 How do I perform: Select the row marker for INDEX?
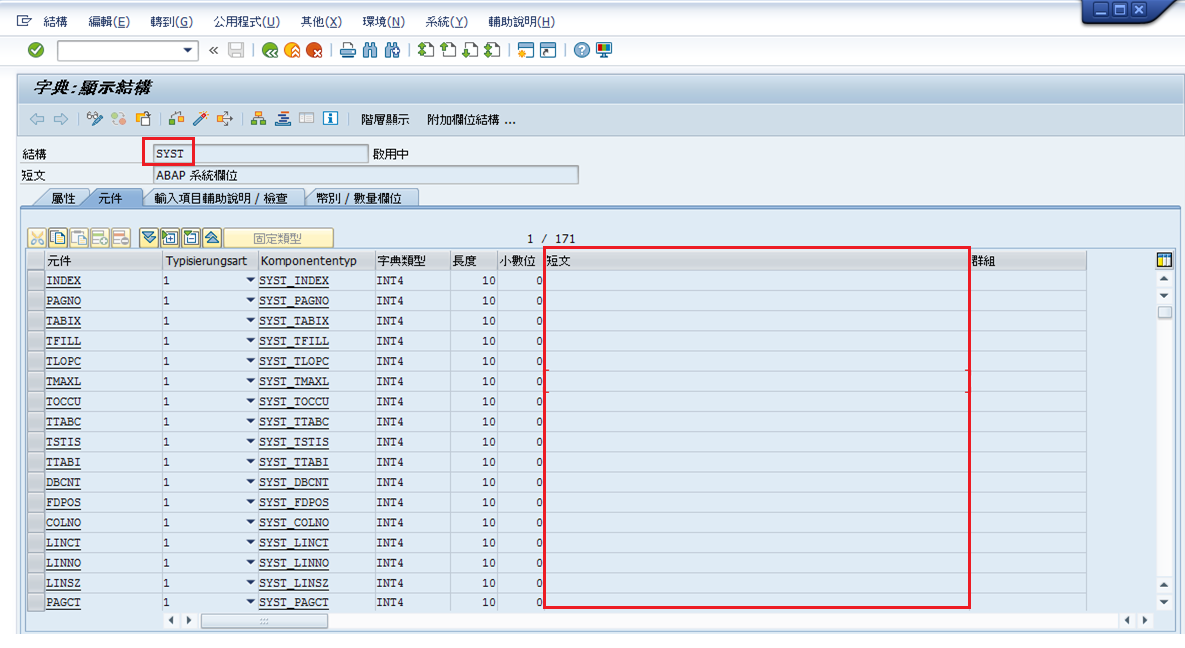tap(35, 281)
